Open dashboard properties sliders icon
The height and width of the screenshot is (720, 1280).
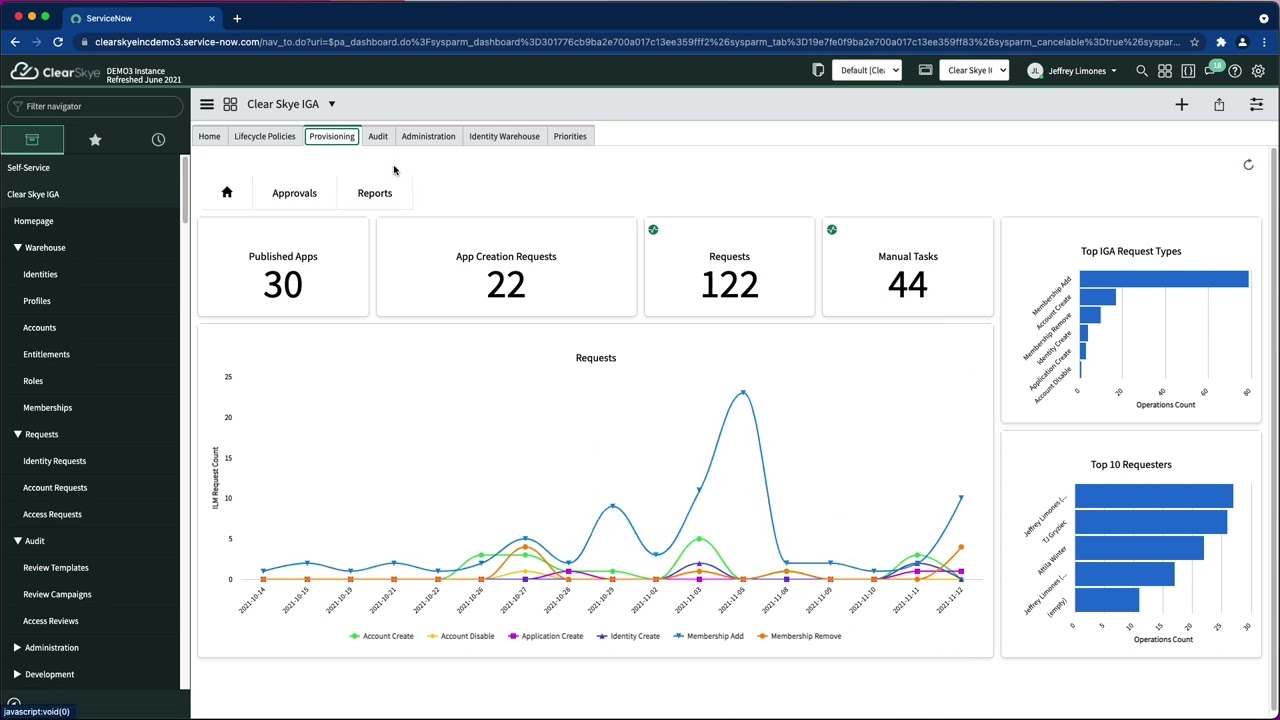point(1257,104)
